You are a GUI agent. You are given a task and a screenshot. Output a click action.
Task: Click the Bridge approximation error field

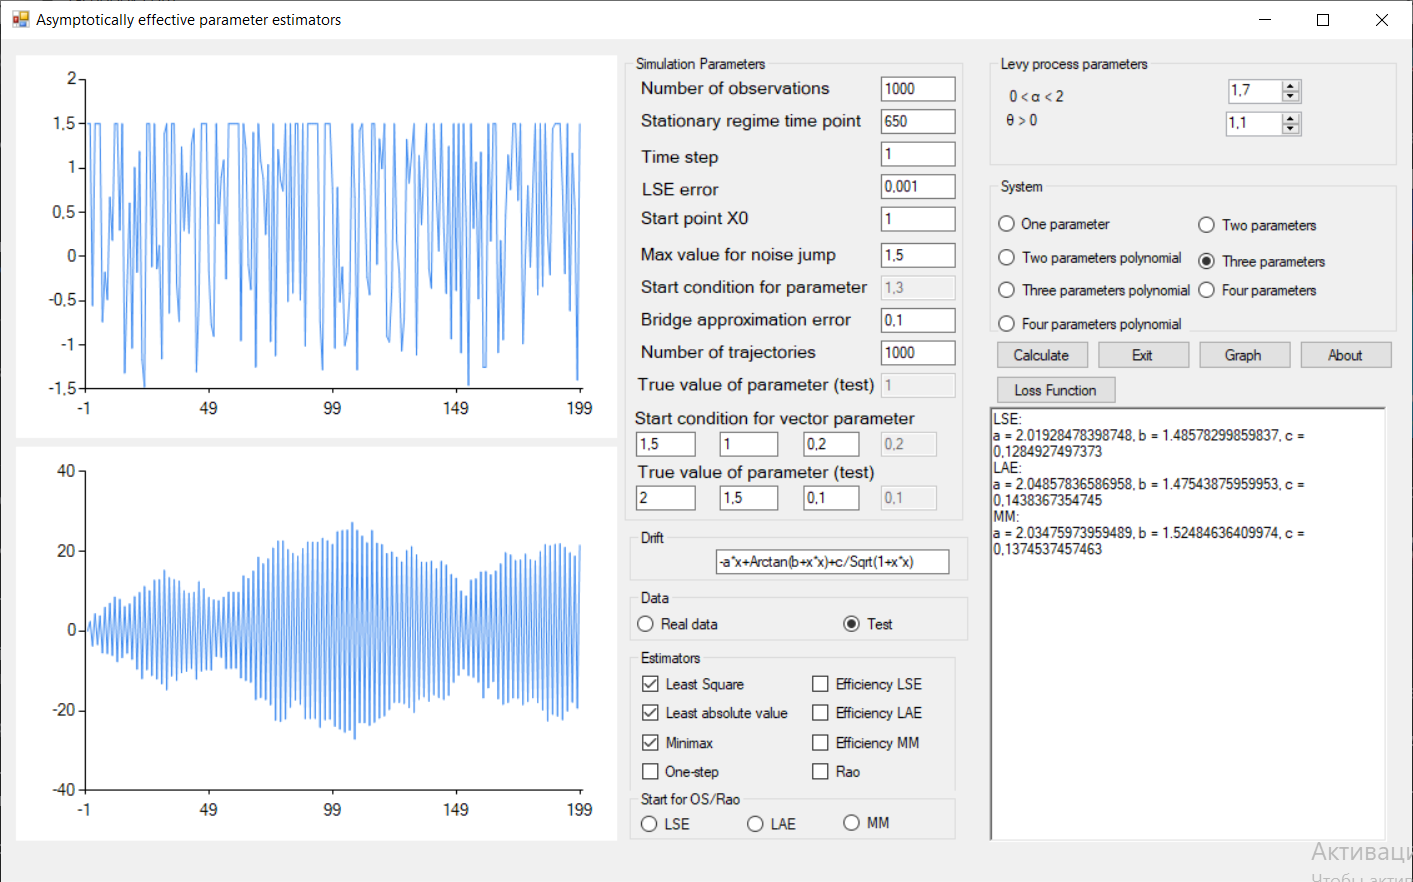pos(918,320)
